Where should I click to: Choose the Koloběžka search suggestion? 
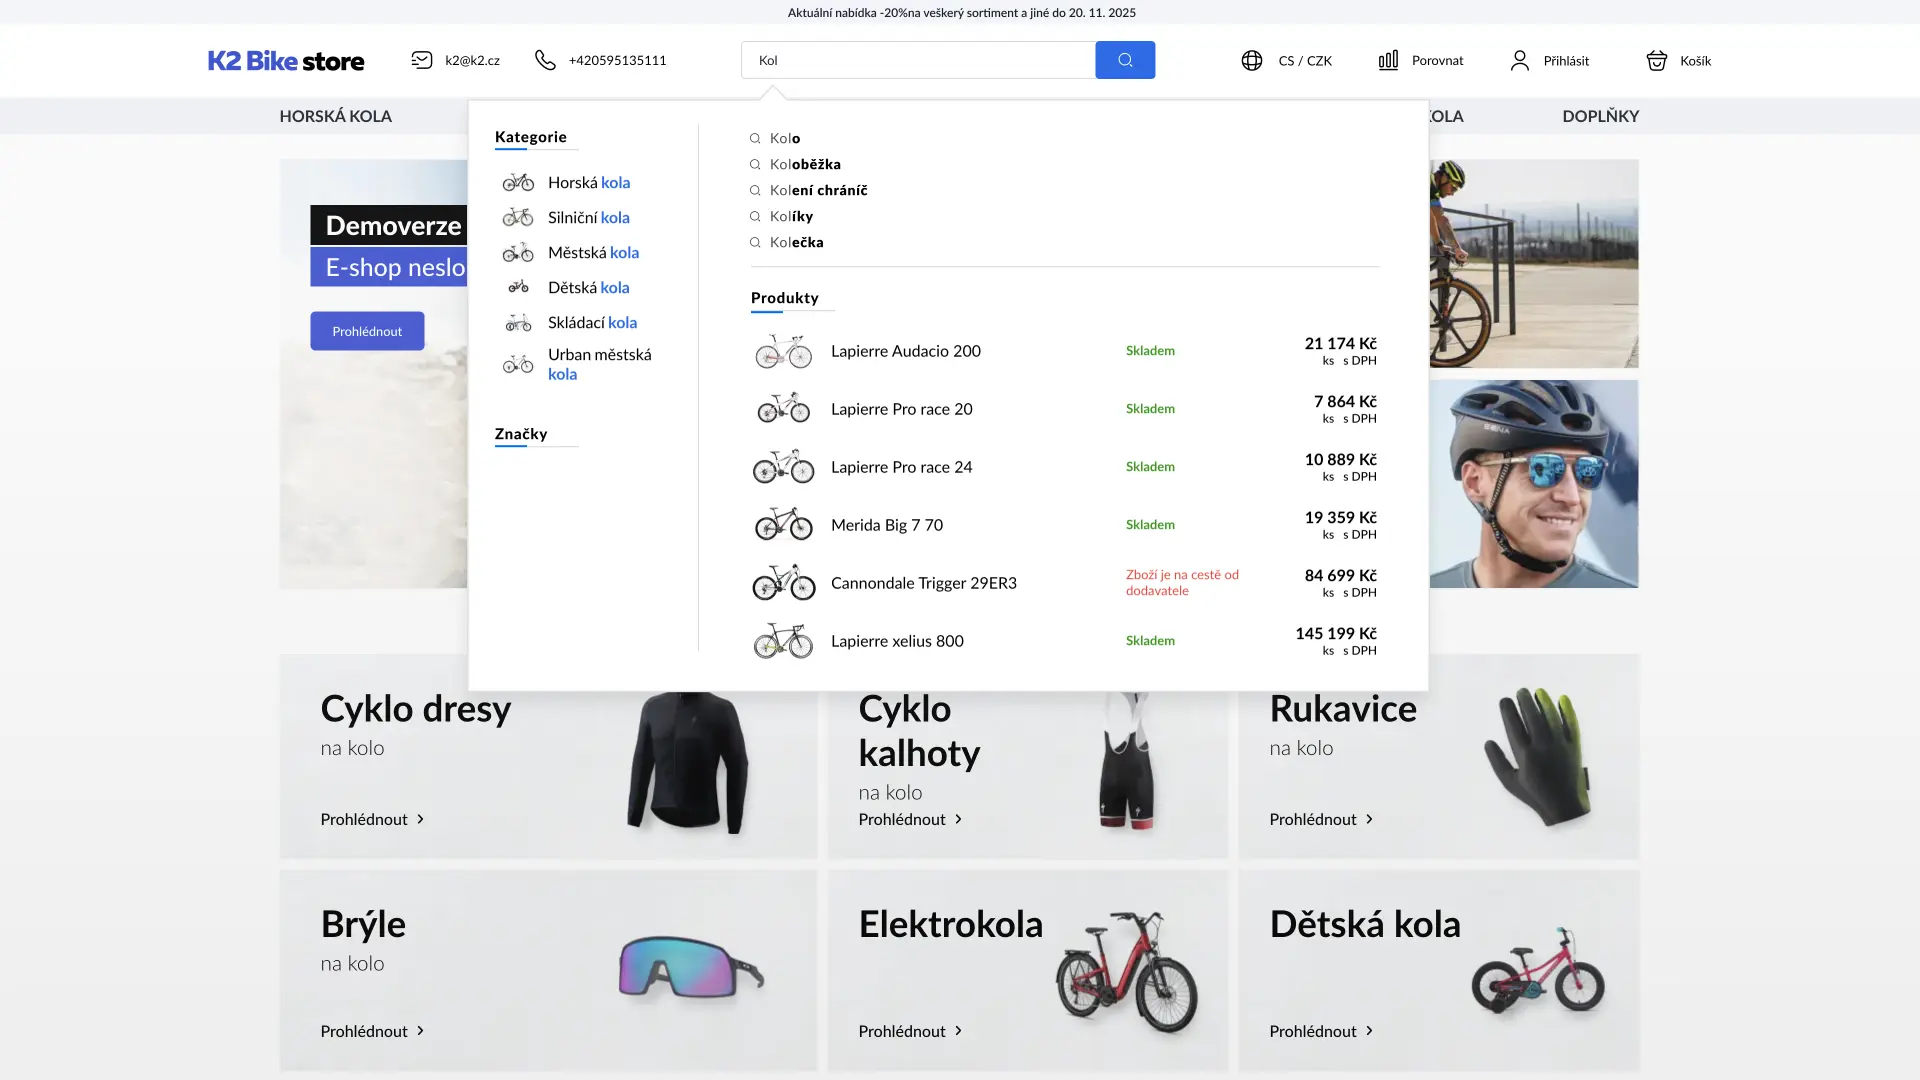tap(804, 164)
